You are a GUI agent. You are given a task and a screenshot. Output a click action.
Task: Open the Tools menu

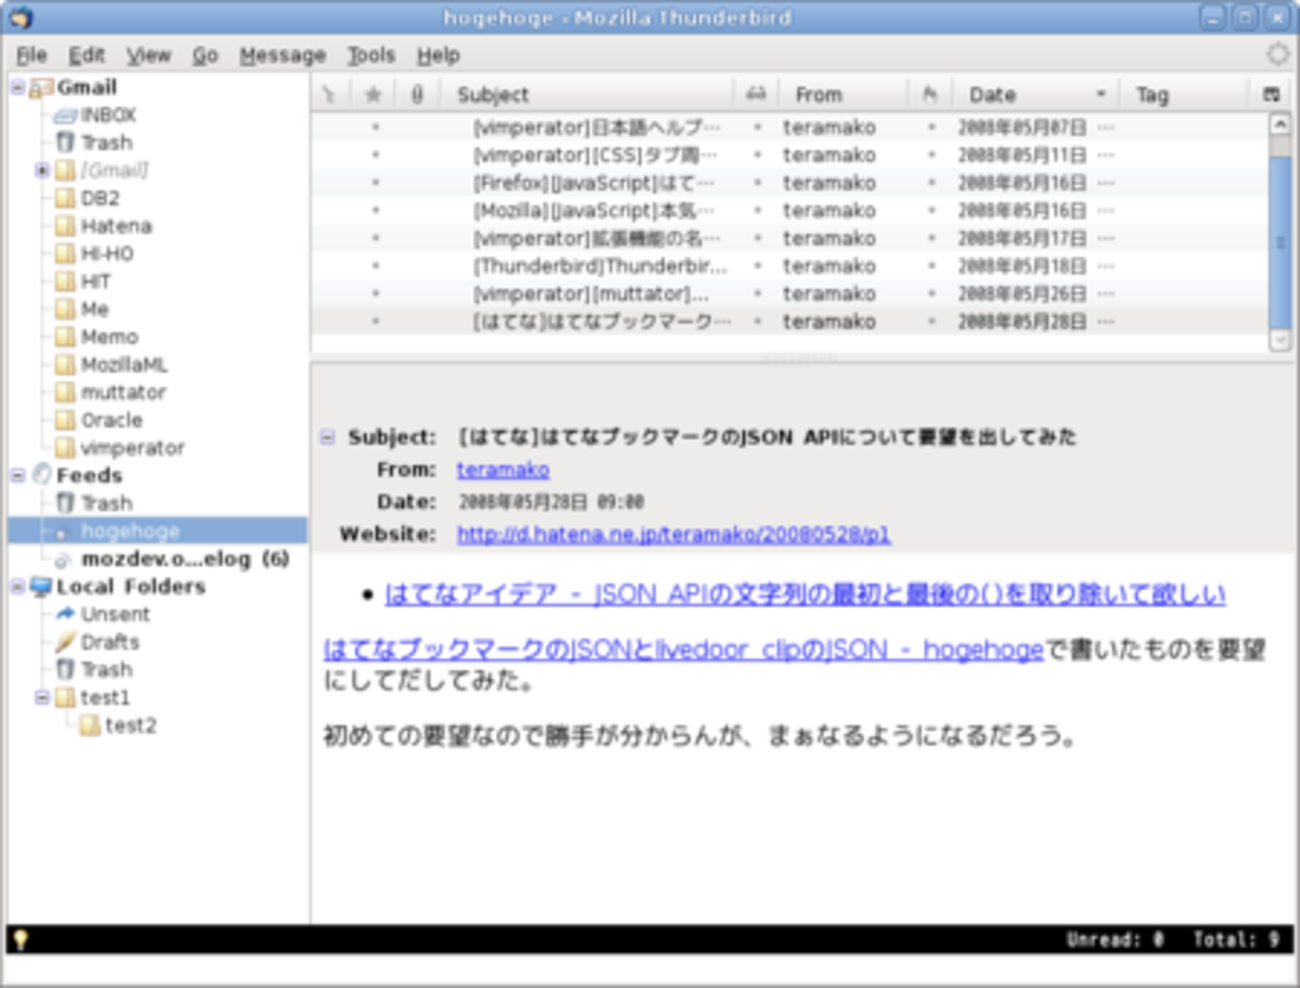coord(371,55)
